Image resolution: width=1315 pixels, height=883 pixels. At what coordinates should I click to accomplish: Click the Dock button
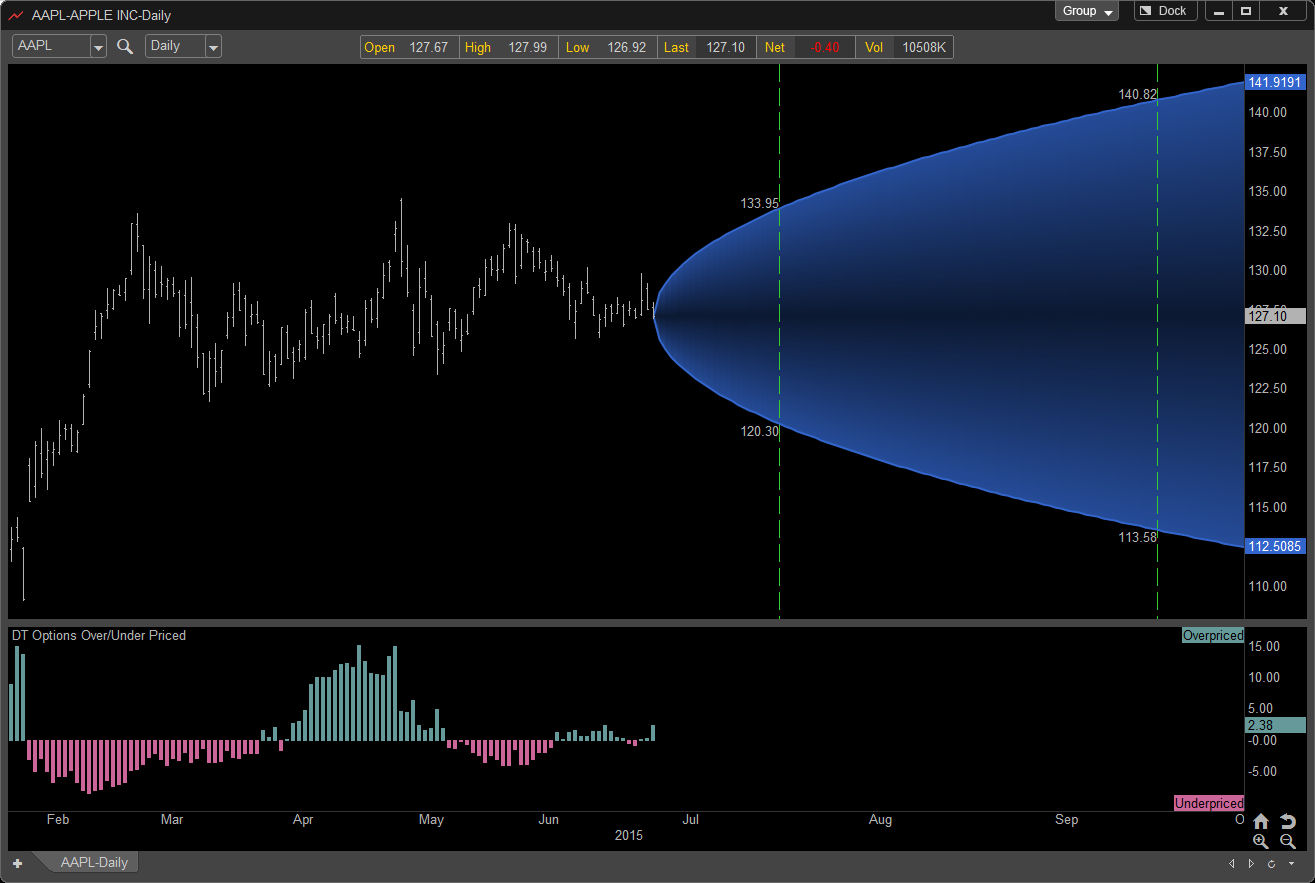pos(1166,11)
